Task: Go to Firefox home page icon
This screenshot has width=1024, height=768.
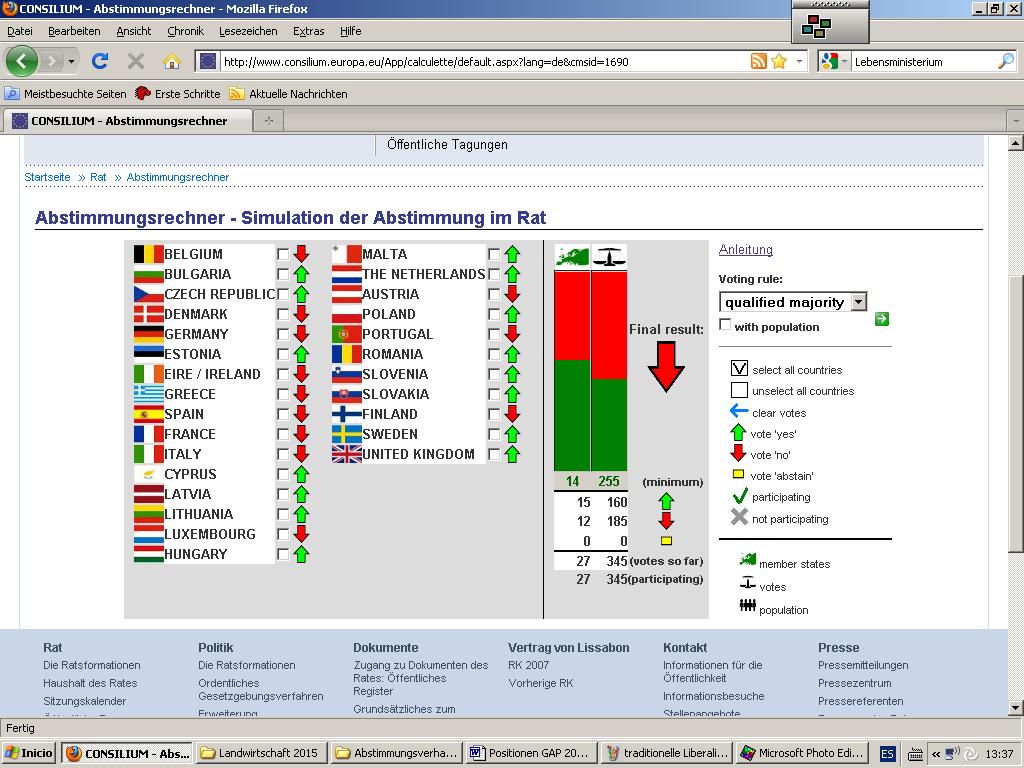Action: (x=172, y=61)
